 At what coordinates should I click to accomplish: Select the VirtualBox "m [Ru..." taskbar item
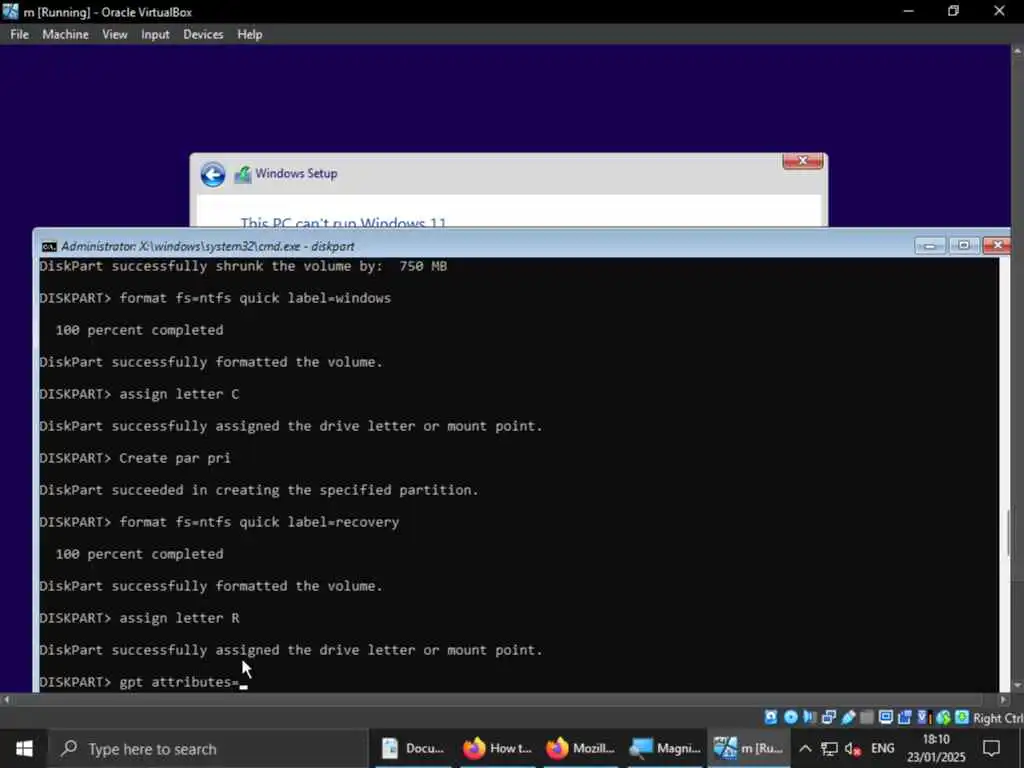click(748, 748)
